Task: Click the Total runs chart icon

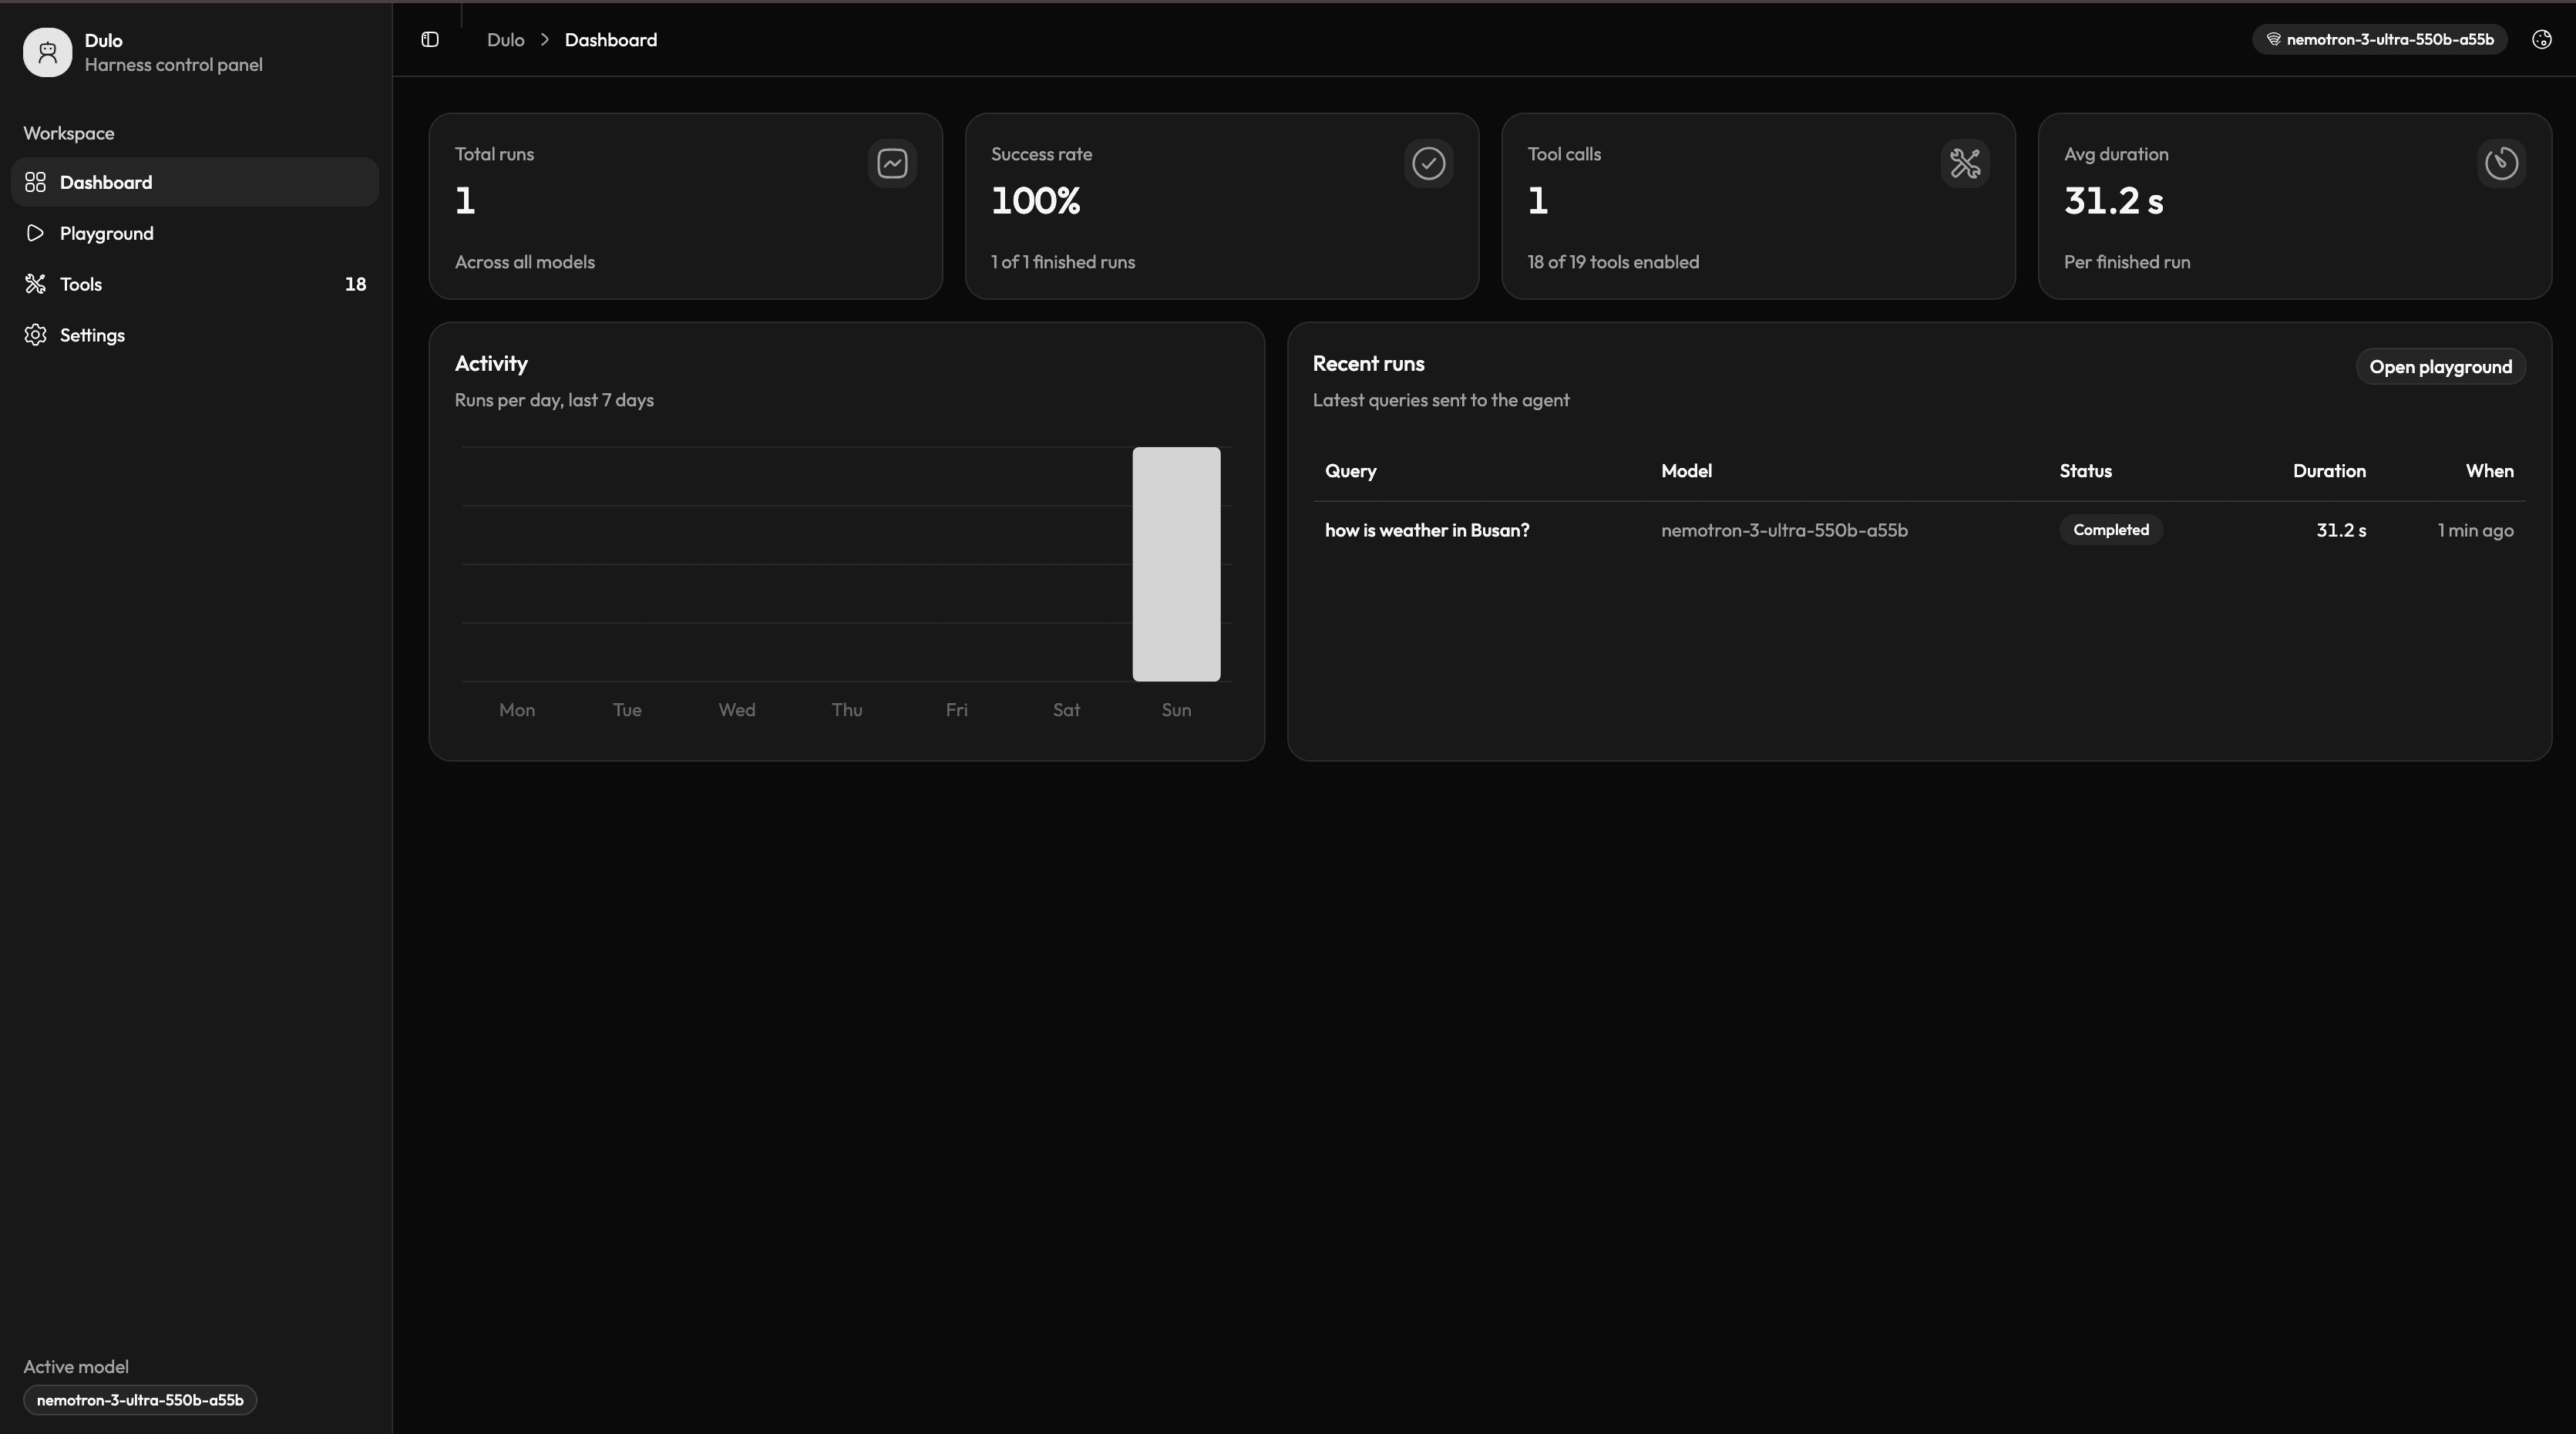Action: (892, 163)
